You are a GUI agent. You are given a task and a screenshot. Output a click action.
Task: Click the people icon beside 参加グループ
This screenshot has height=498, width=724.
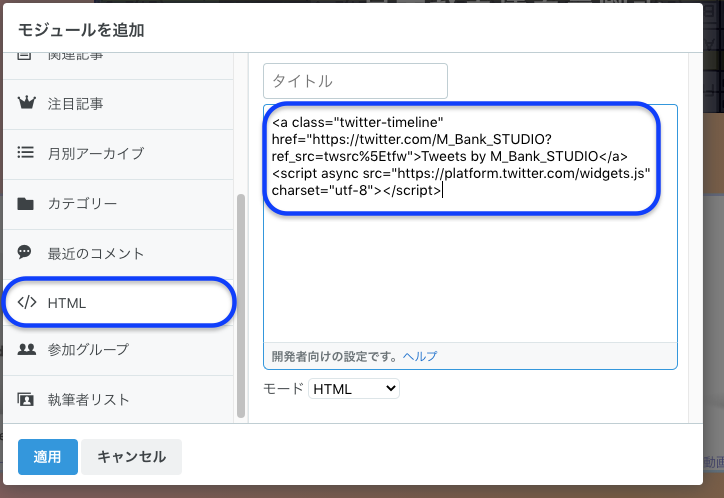coord(27,349)
